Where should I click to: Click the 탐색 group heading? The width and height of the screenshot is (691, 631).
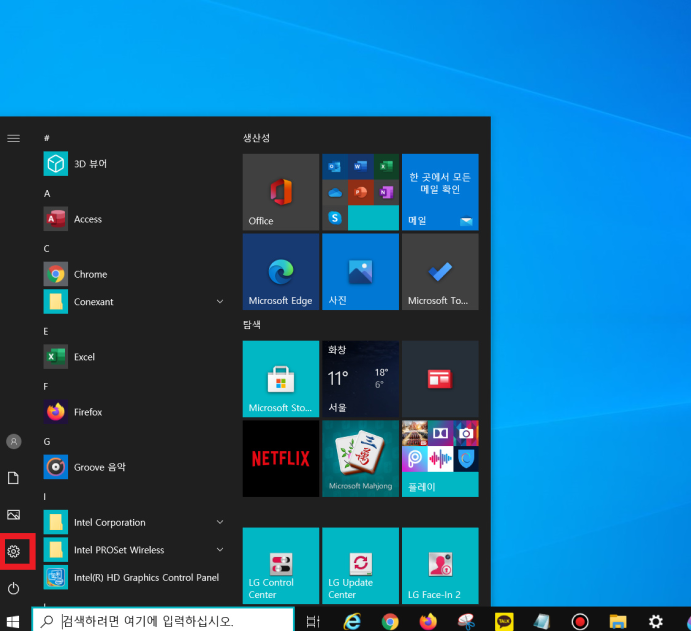click(x=252, y=325)
